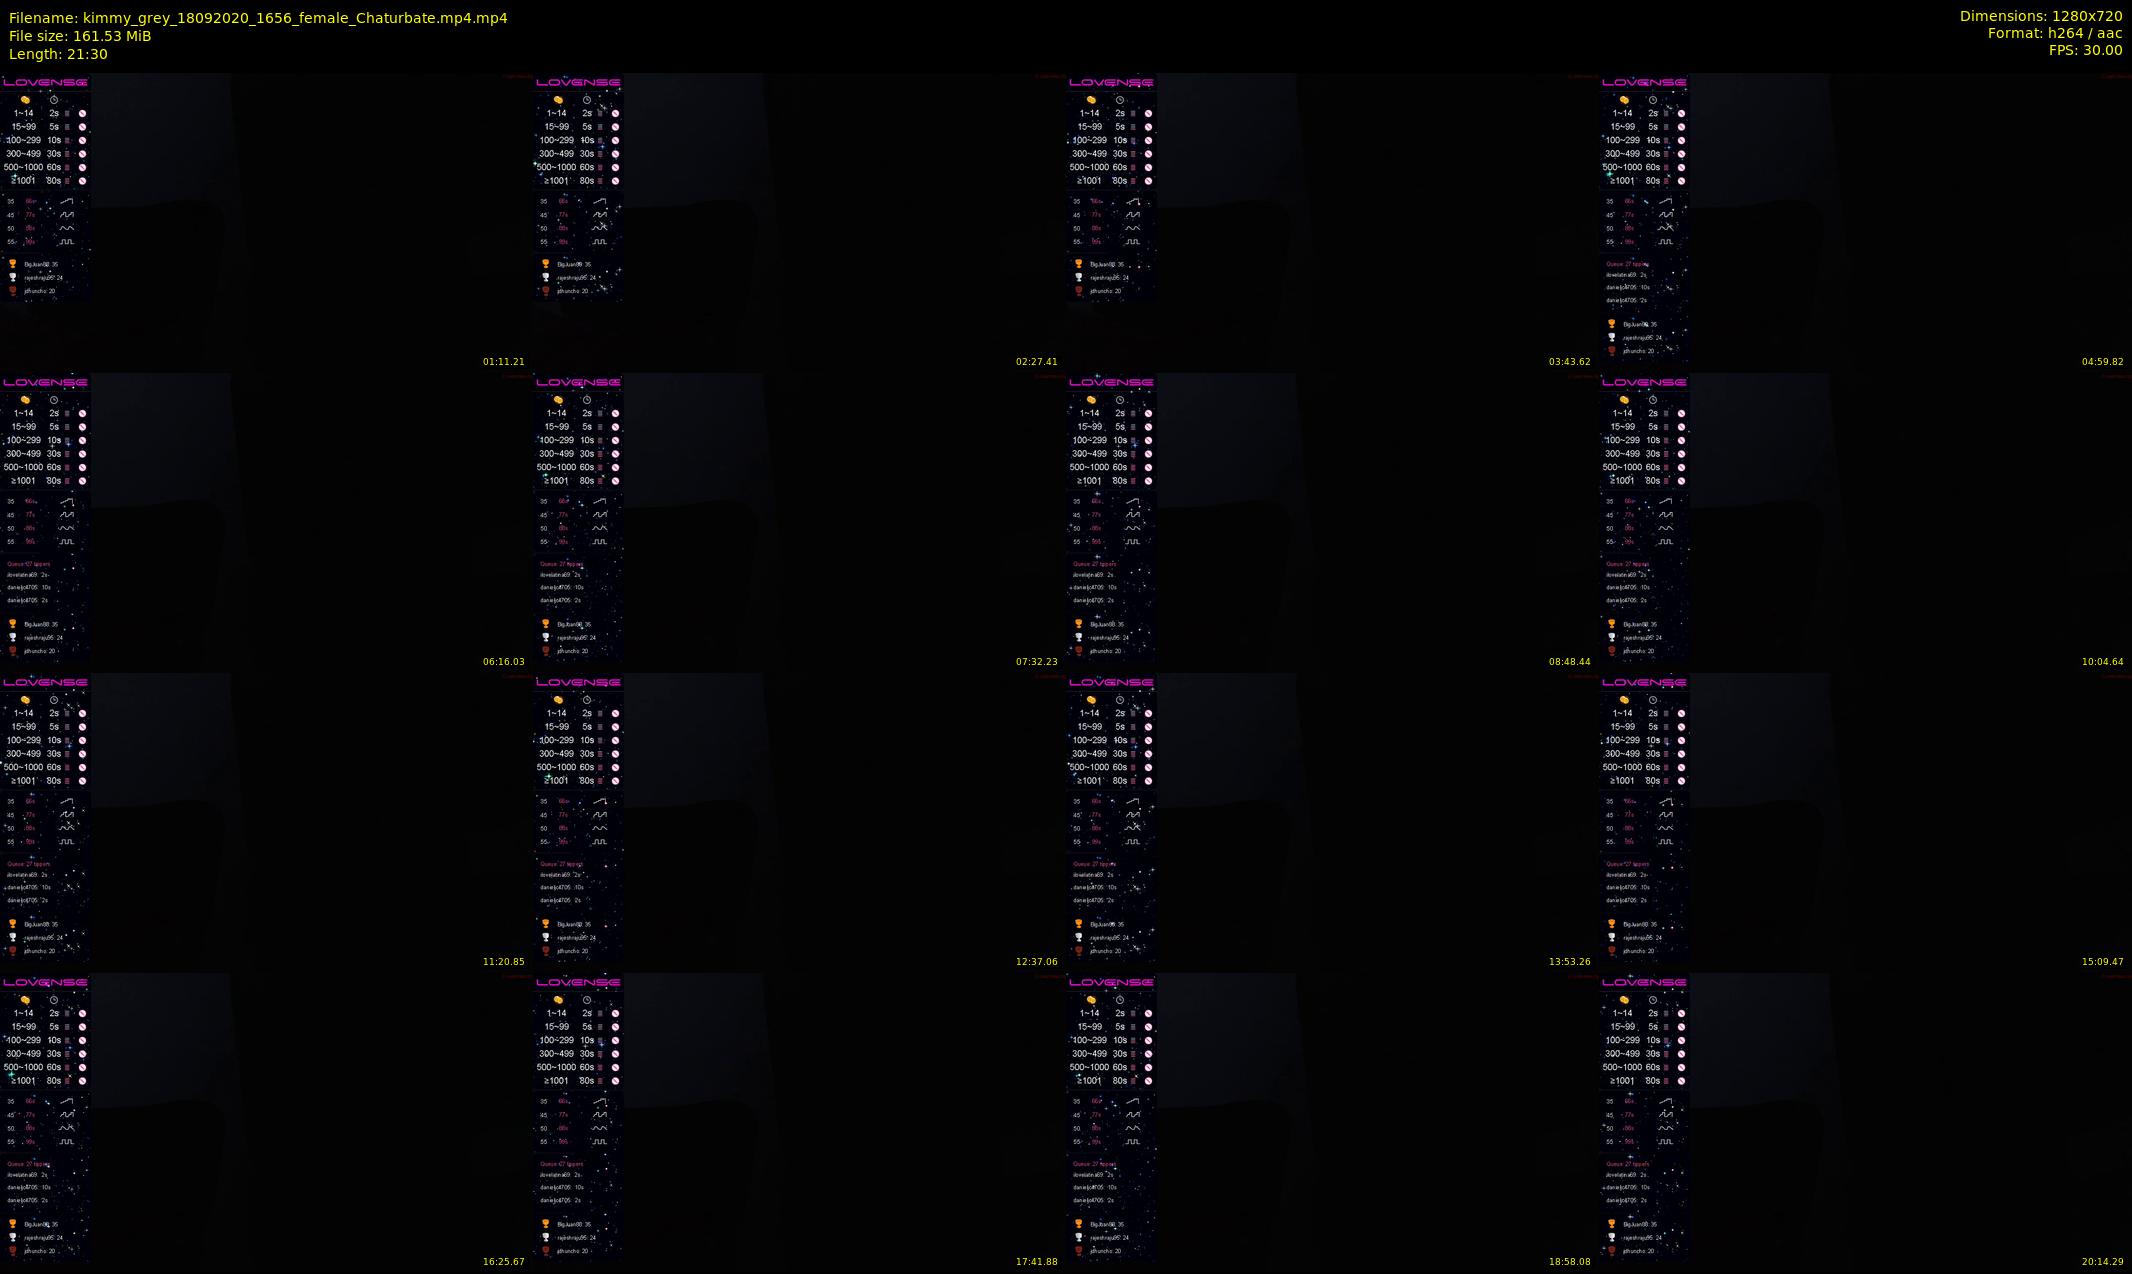Click the ramp pattern icon in the 12:37.06 frame
The width and height of the screenshot is (2132, 1274).
pyautogui.click(x=599, y=801)
